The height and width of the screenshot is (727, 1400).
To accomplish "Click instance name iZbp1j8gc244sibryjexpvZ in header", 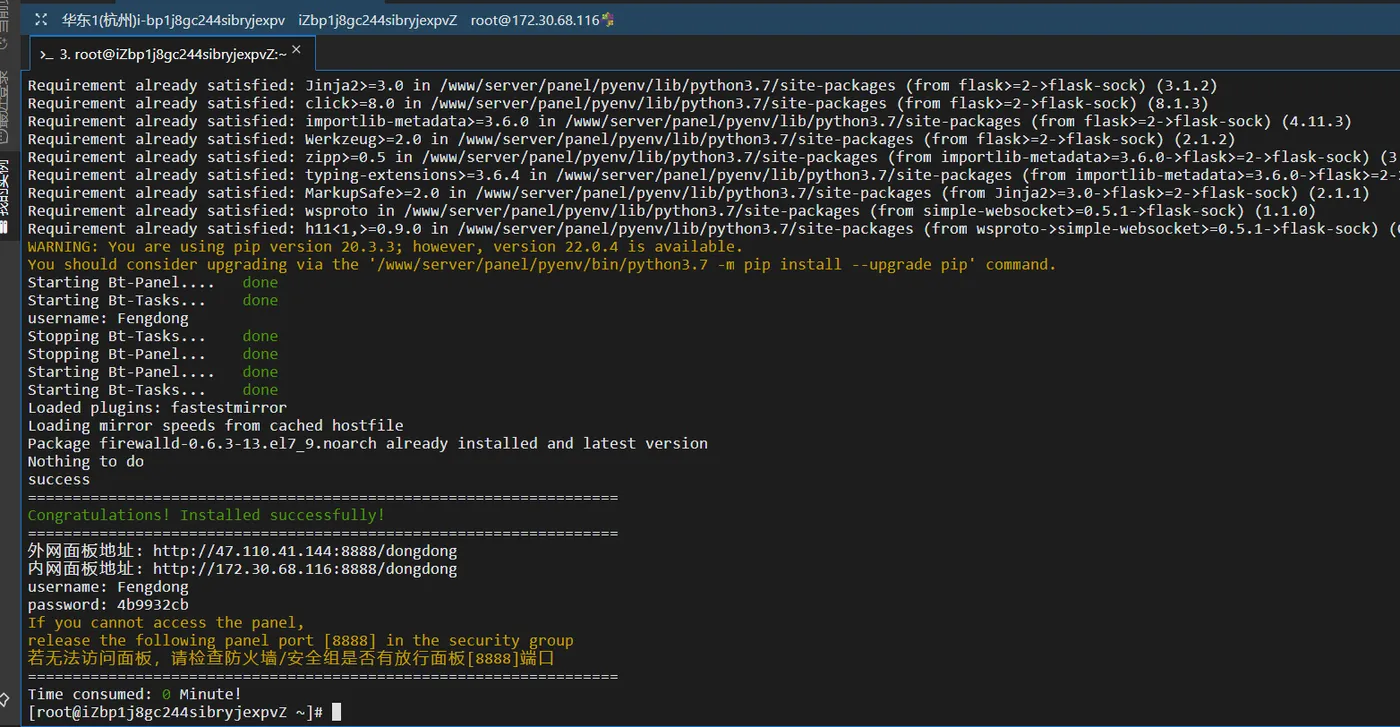I will (x=377, y=20).
